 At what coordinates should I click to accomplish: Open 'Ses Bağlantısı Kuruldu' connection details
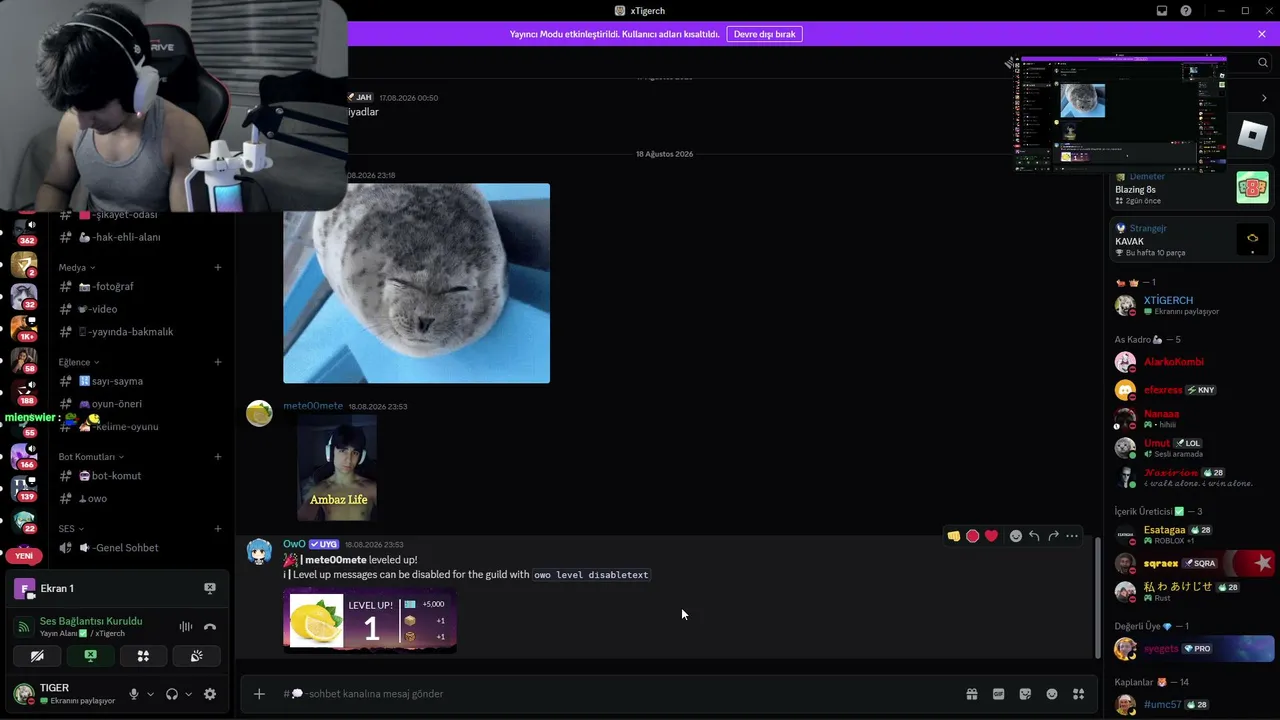(x=91, y=621)
